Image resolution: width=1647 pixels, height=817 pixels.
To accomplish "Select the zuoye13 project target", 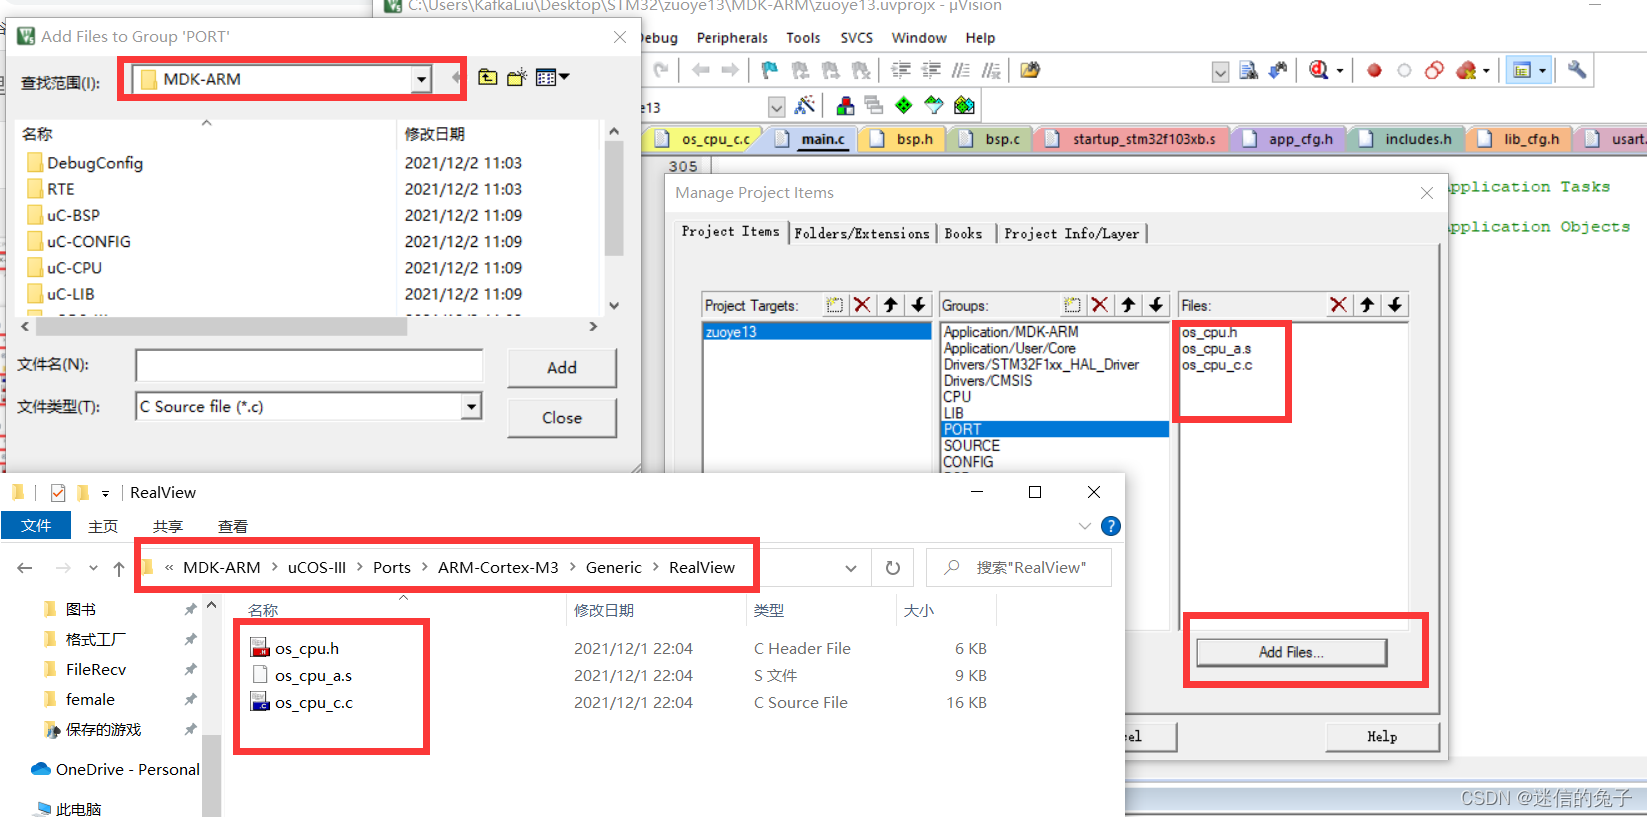I will [816, 332].
